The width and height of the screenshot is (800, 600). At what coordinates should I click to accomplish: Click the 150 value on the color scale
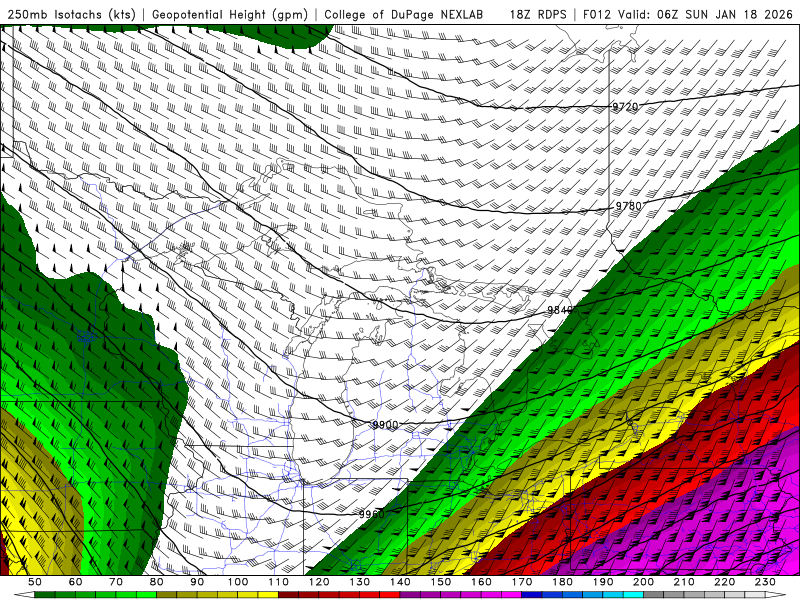(440, 582)
